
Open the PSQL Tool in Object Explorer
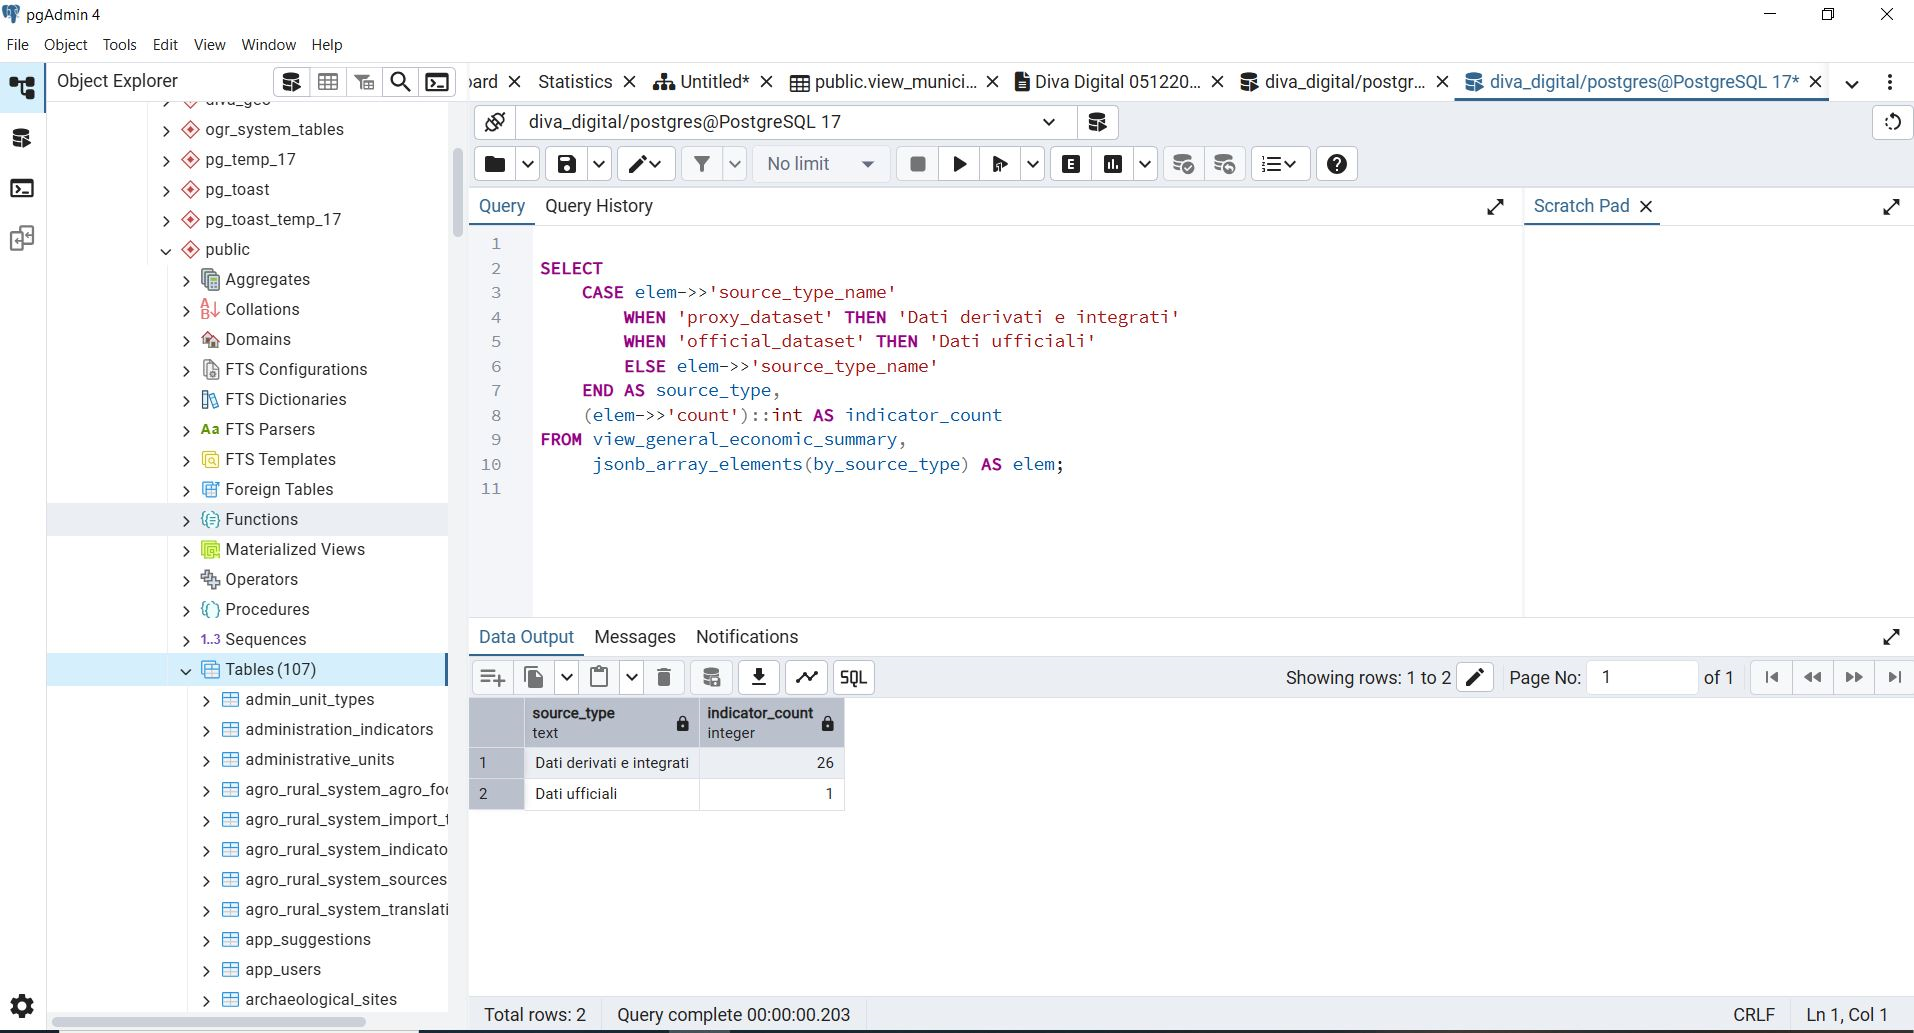click(437, 82)
